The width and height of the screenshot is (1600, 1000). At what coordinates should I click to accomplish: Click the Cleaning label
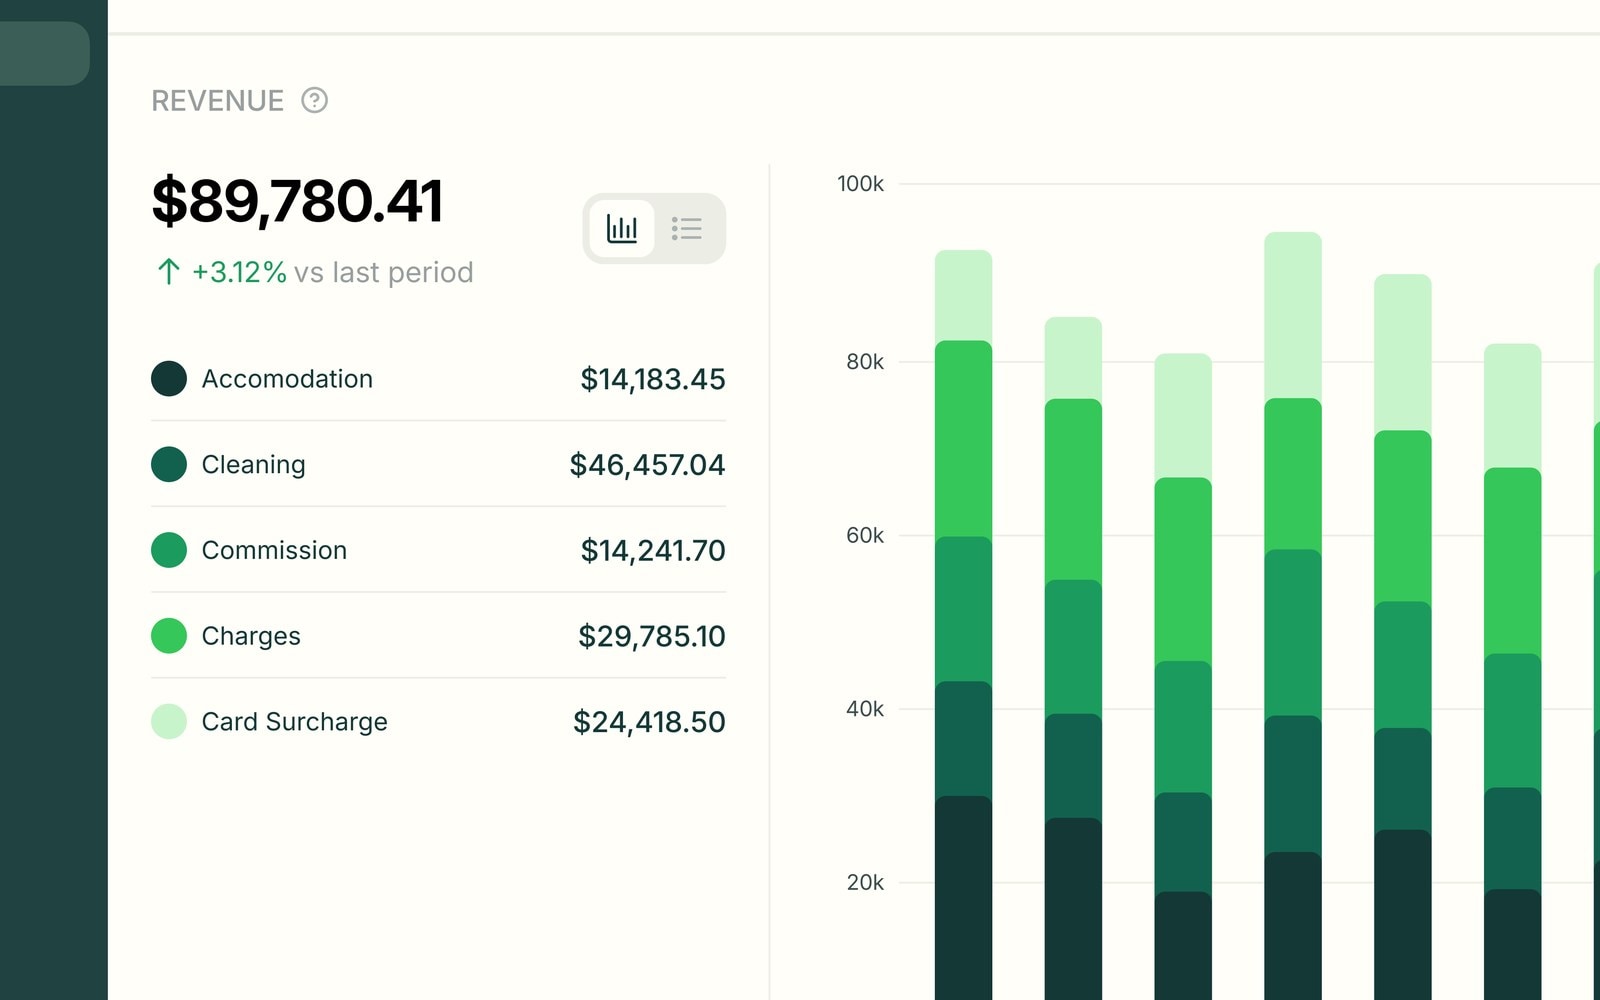pyautogui.click(x=253, y=465)
